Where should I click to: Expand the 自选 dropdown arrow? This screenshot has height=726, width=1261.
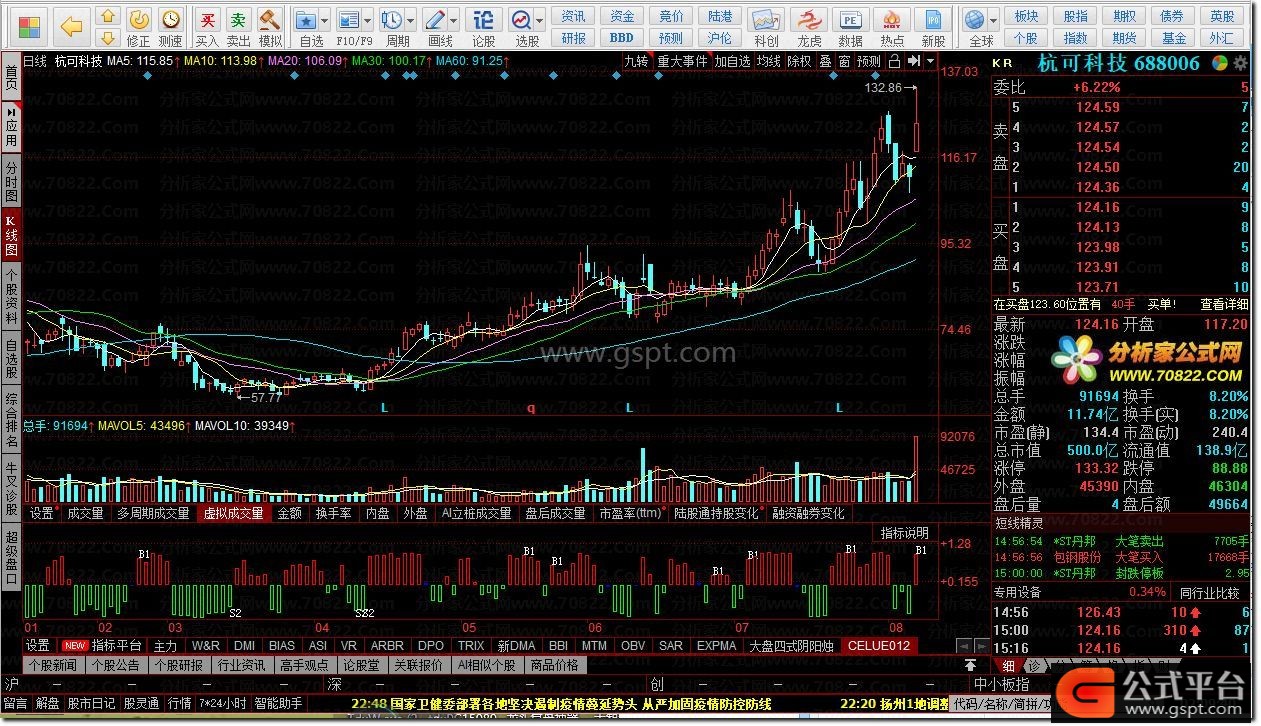[325, 20]
